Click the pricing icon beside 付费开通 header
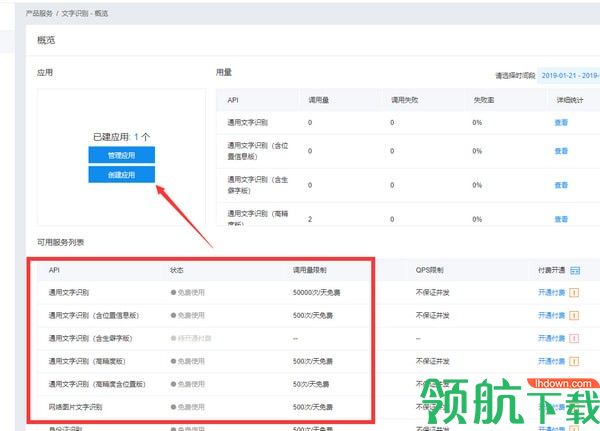Screen dimensions: 600x431 click(575, 271)
